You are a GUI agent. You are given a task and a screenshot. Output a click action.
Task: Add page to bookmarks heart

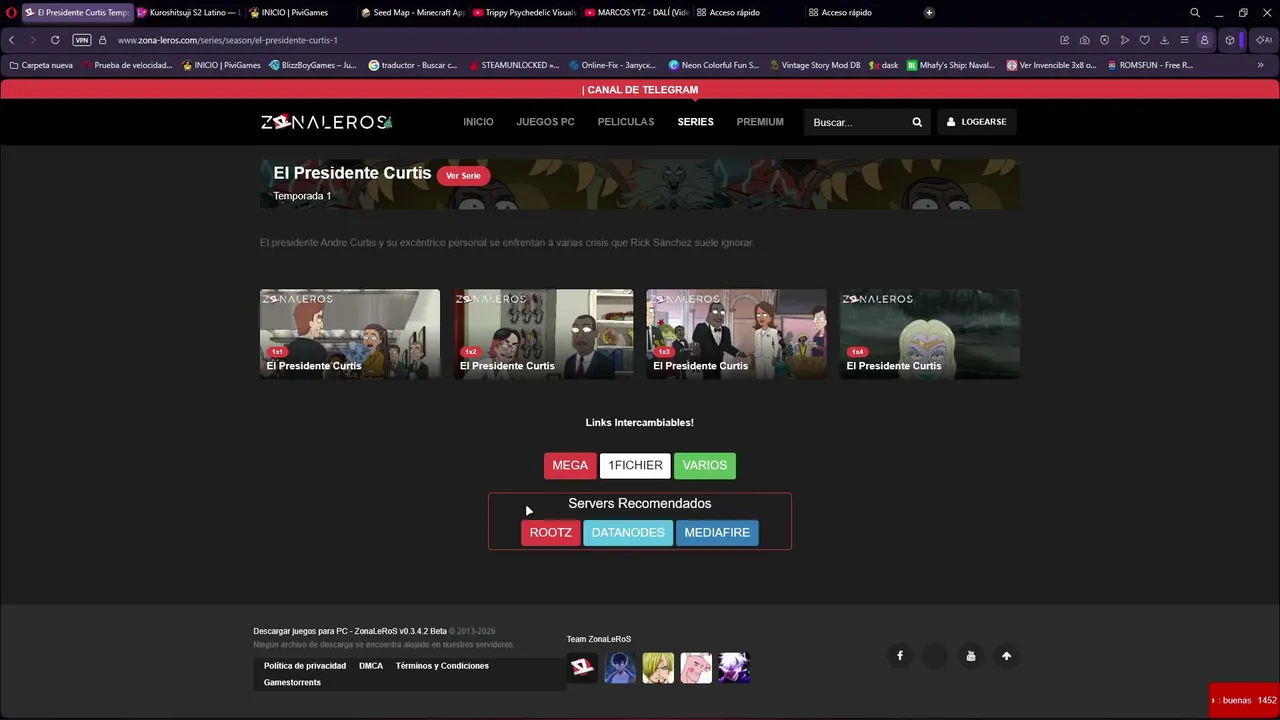pos(1145,40)
